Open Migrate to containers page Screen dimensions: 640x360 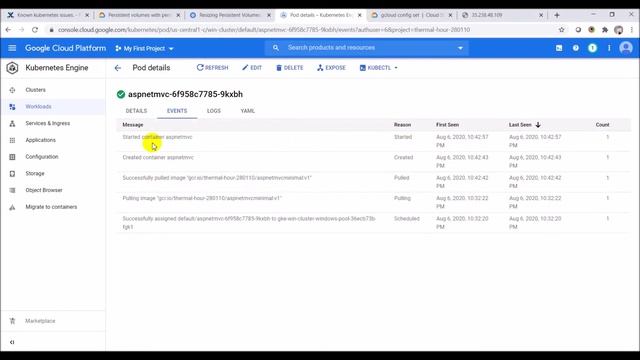pos(51,207)
